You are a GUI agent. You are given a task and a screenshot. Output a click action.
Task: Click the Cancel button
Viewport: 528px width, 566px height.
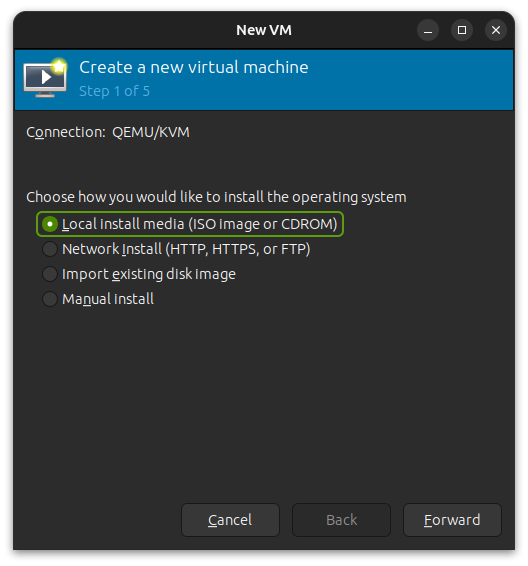click(x=230, y=520)
